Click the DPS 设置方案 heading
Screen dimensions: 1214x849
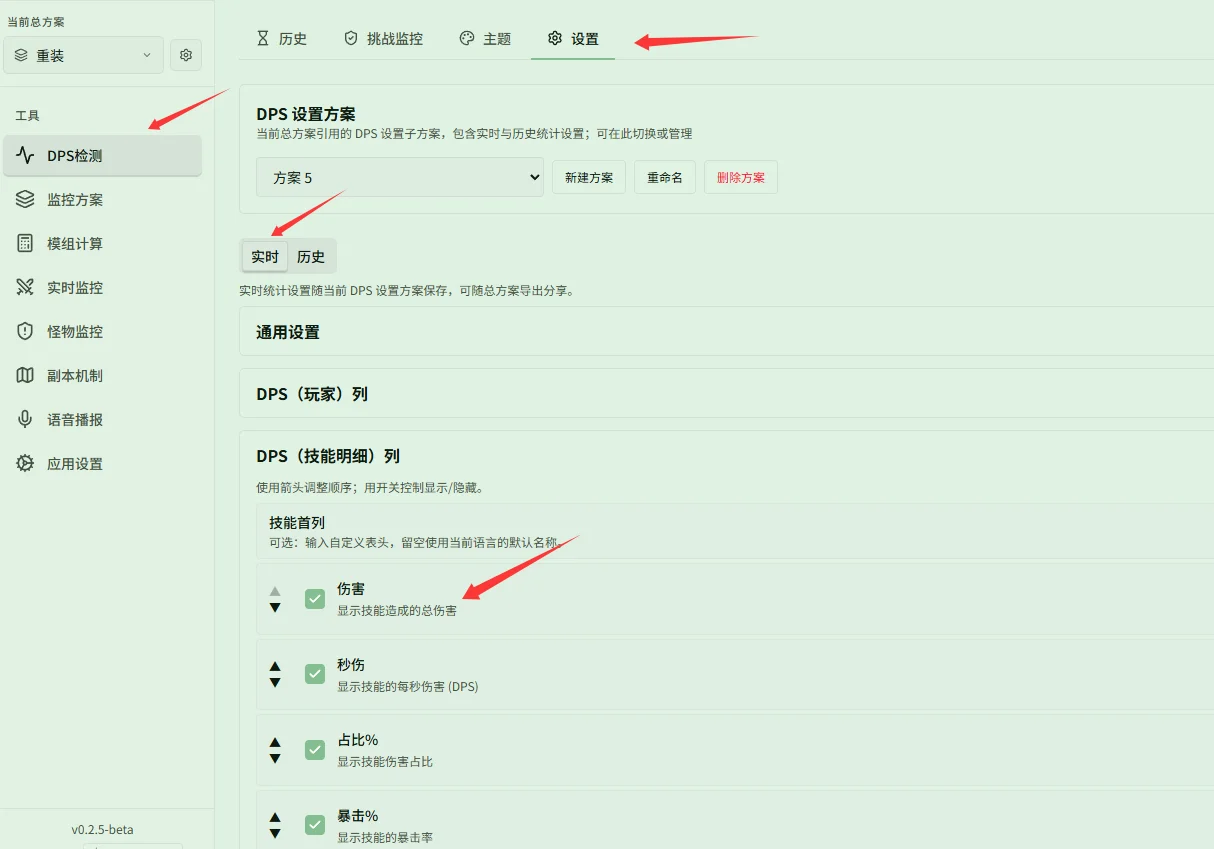(306, 114)
